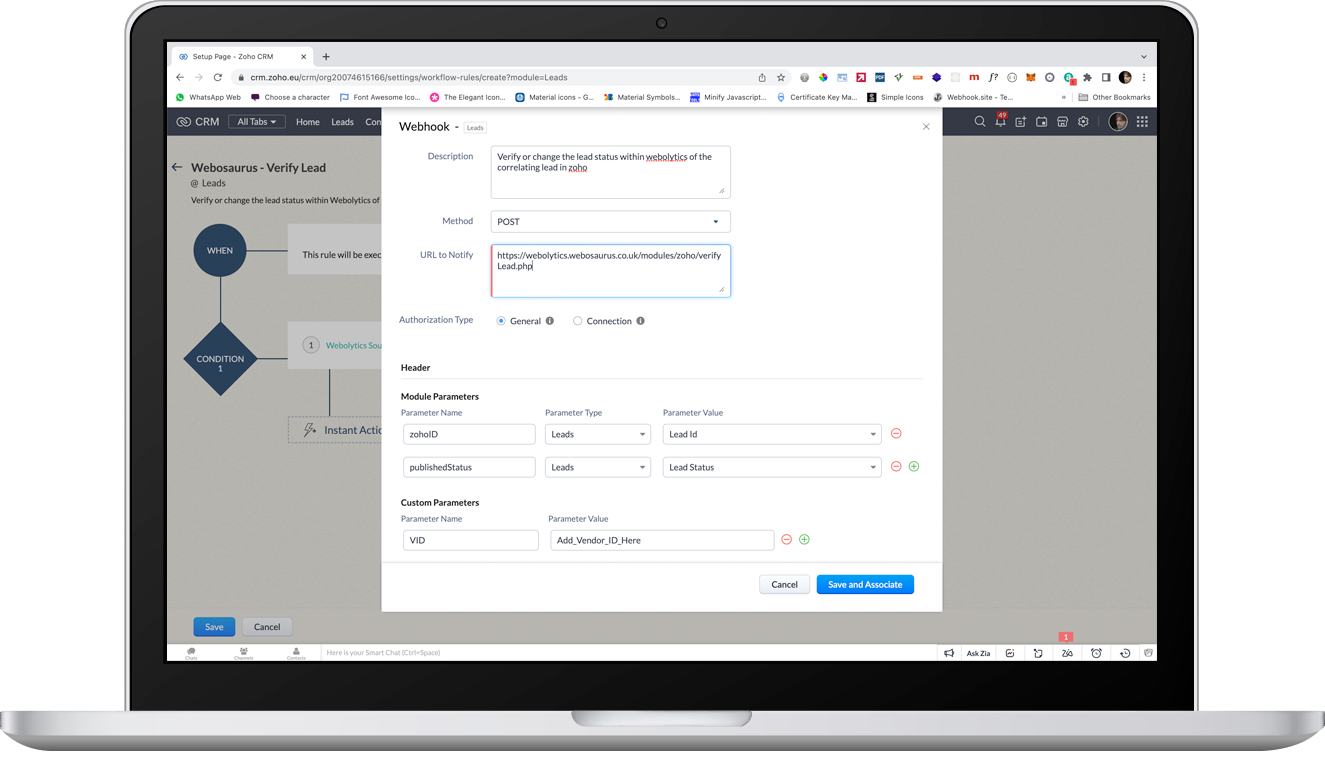The width and height of the screenshot is (1325, 780).
Task: Open the Simple Icons bookmark
Action: click(895, 97)
